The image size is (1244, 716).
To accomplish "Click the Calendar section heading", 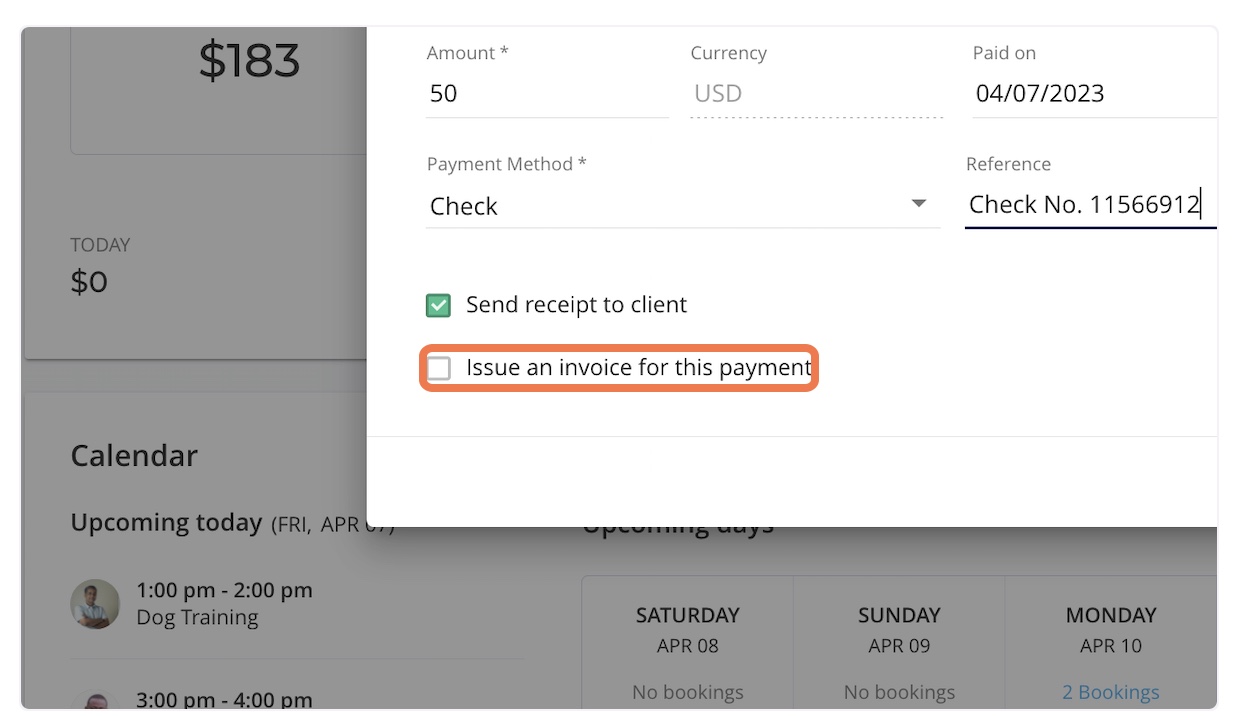I will pyautogui.click(x=134, y=455).
